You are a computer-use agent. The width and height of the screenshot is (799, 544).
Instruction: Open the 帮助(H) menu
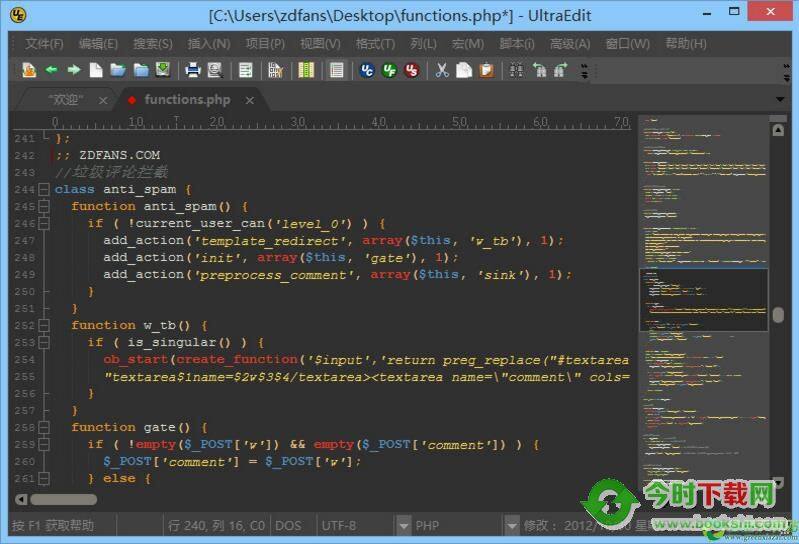coord(686,44)
